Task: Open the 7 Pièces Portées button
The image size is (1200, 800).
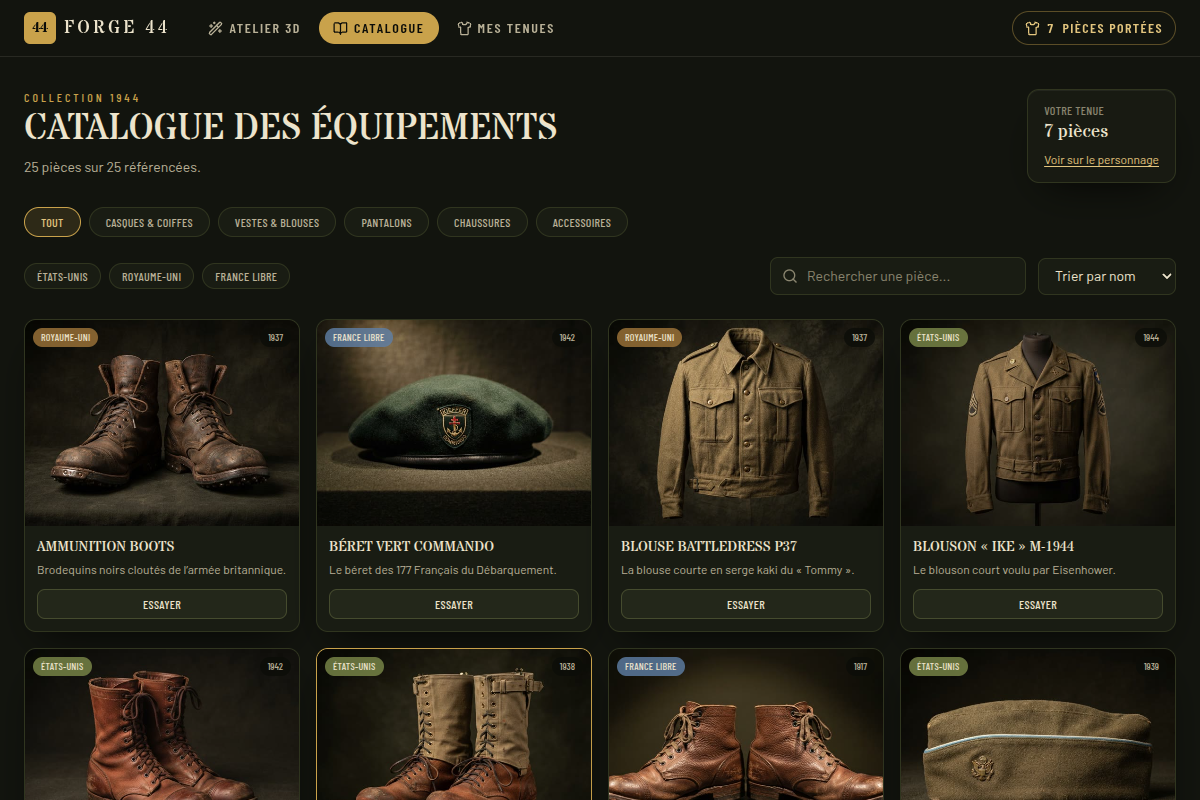Action: click(1094, 29)
